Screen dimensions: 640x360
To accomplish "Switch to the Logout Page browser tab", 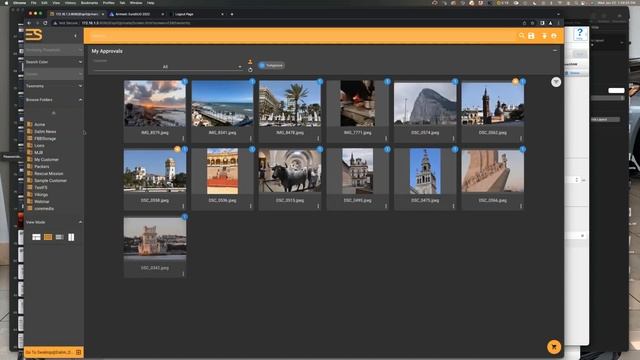I will tap(197, 14).
